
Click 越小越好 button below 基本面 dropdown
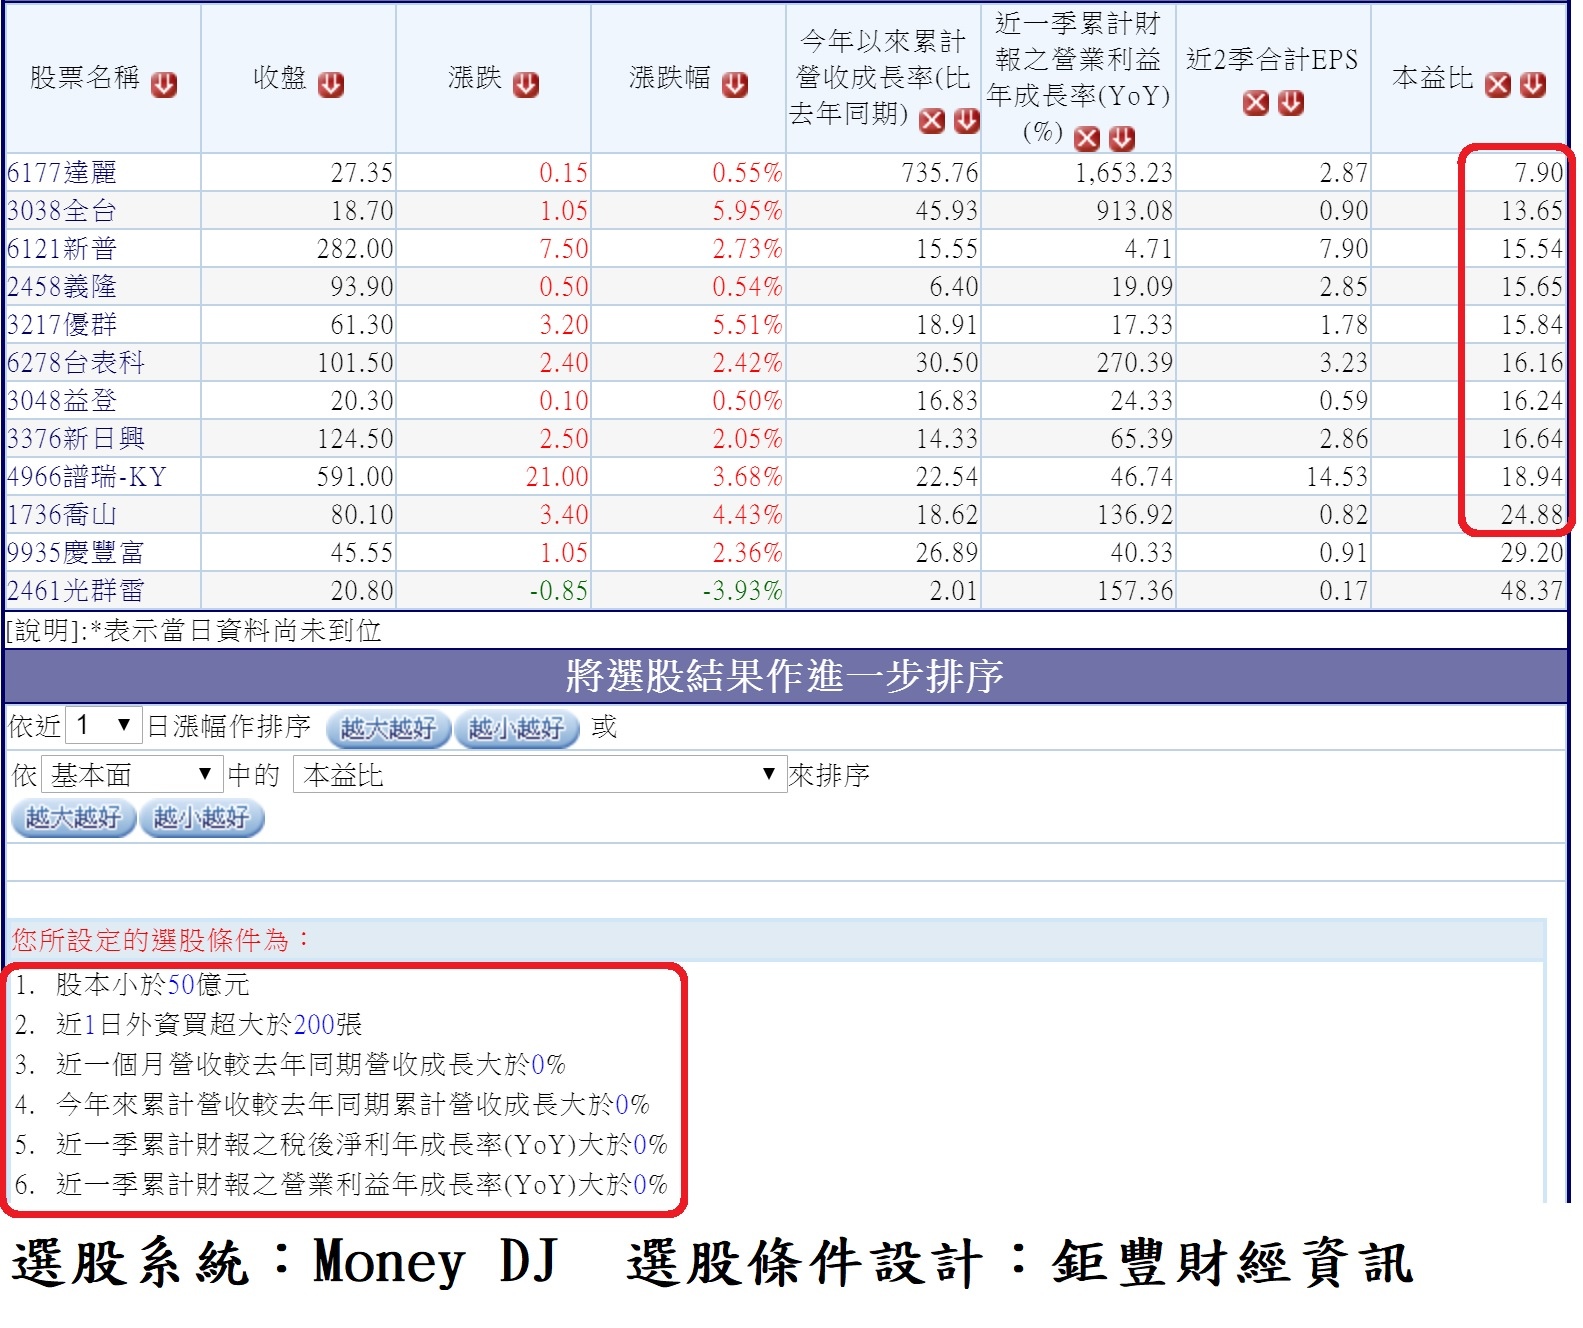tap(202, 818)
